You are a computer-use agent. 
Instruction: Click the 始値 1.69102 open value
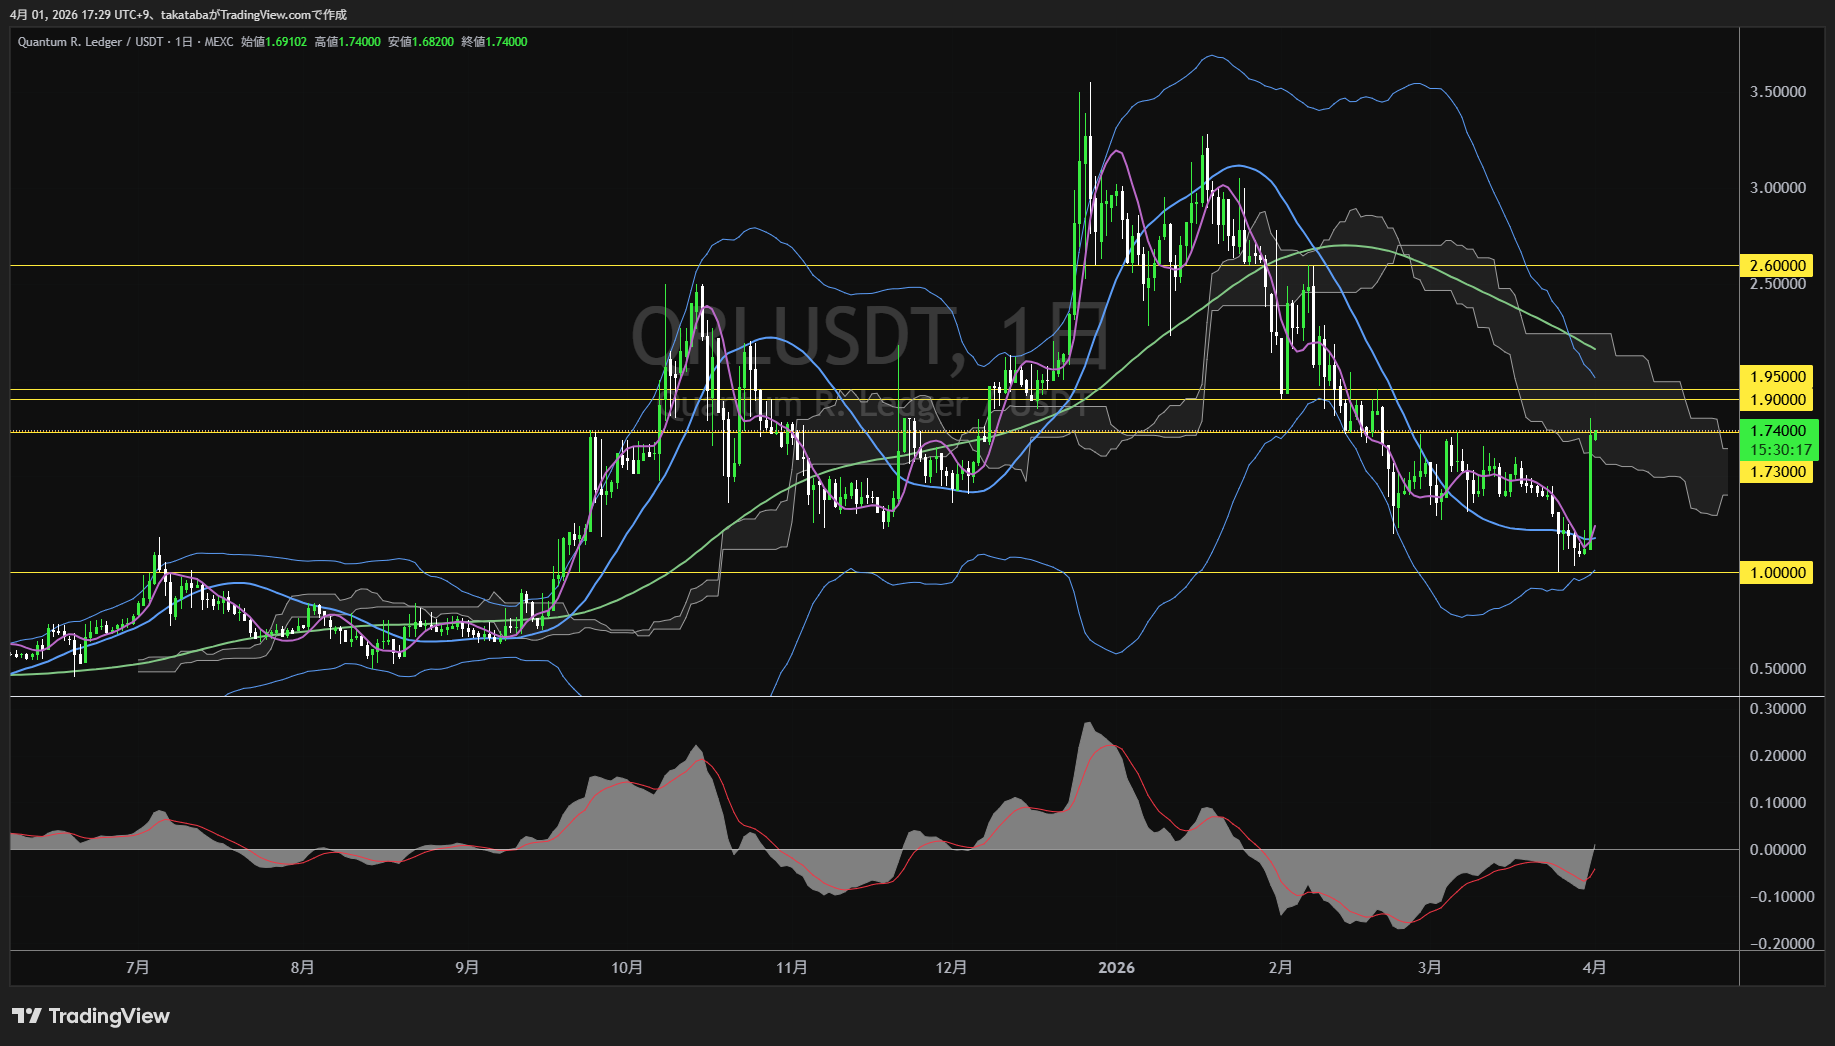tap(274, 42)
